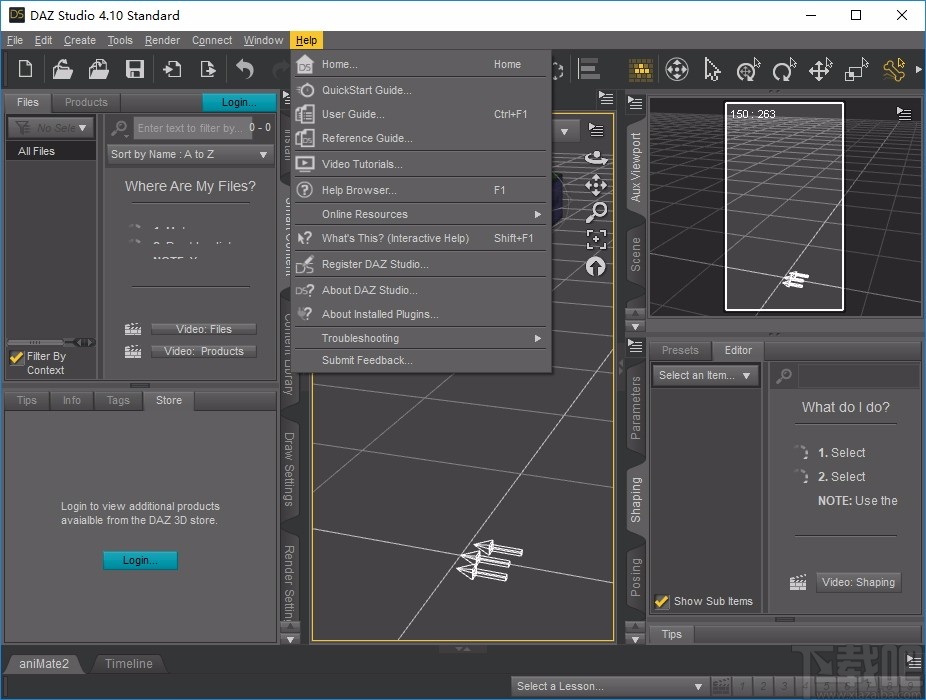Open the Select an Item dropdown

pyautogui.click(x=705, y=375)
